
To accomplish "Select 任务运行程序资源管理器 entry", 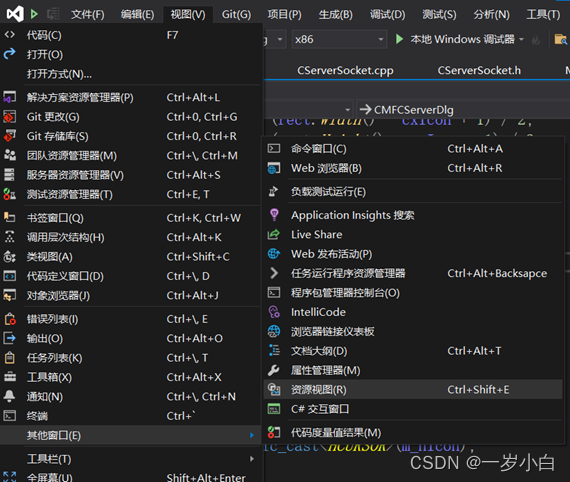I will [413, 273].
